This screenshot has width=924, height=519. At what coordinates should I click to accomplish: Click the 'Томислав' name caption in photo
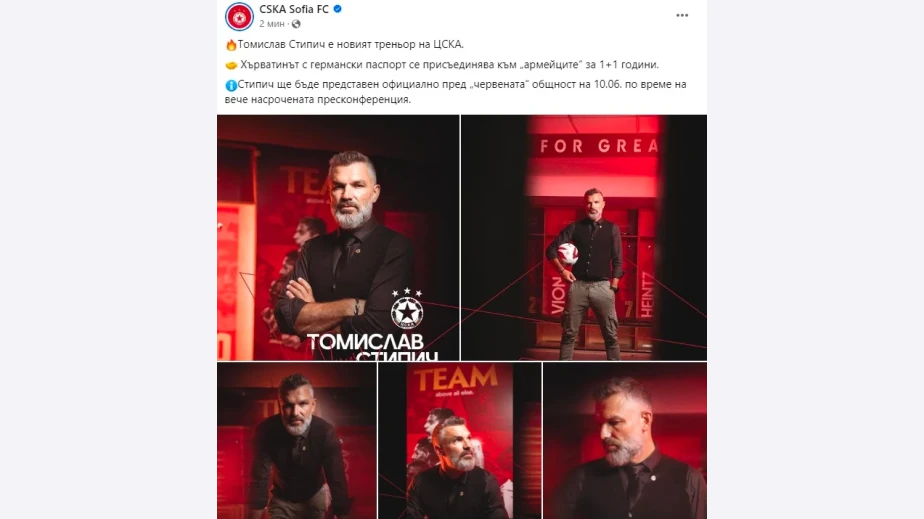pyautogui.click(x=365, y=342)
